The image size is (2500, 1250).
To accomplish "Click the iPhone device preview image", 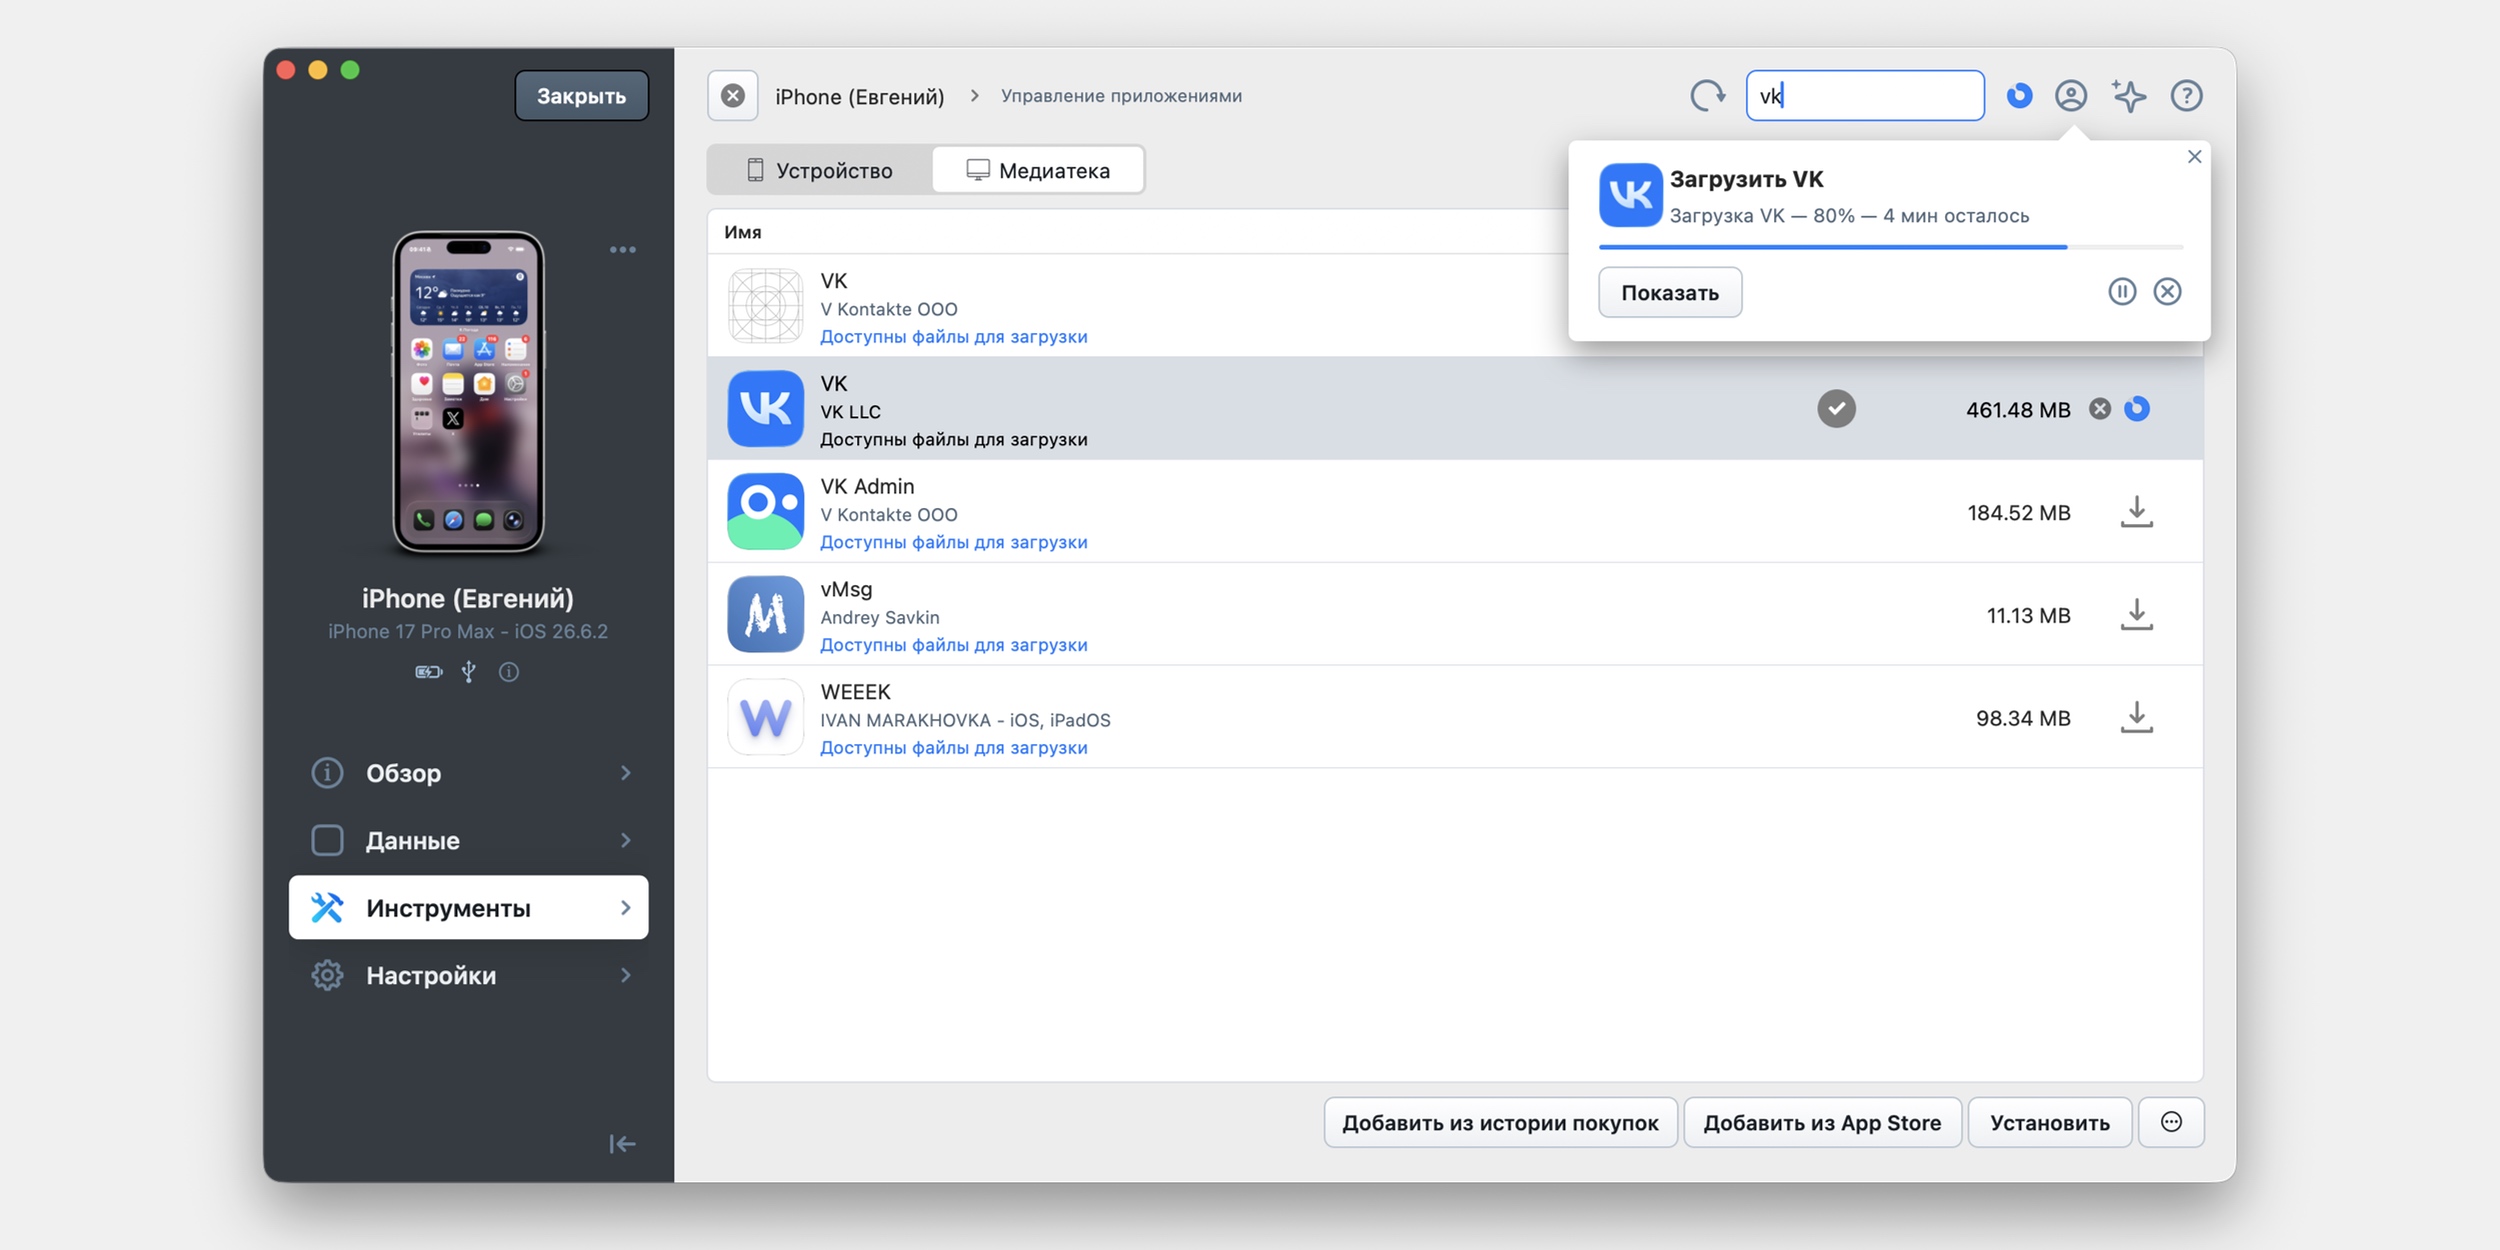I will coord(468,392).
